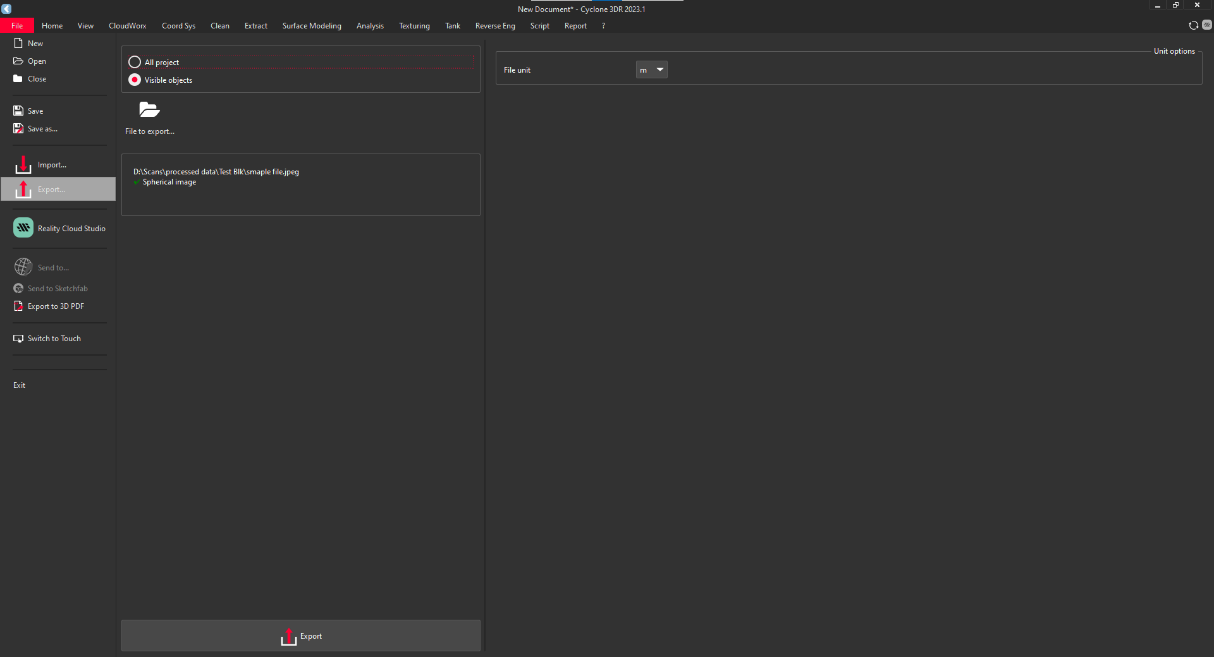Click the Import... label

(52, 164)
